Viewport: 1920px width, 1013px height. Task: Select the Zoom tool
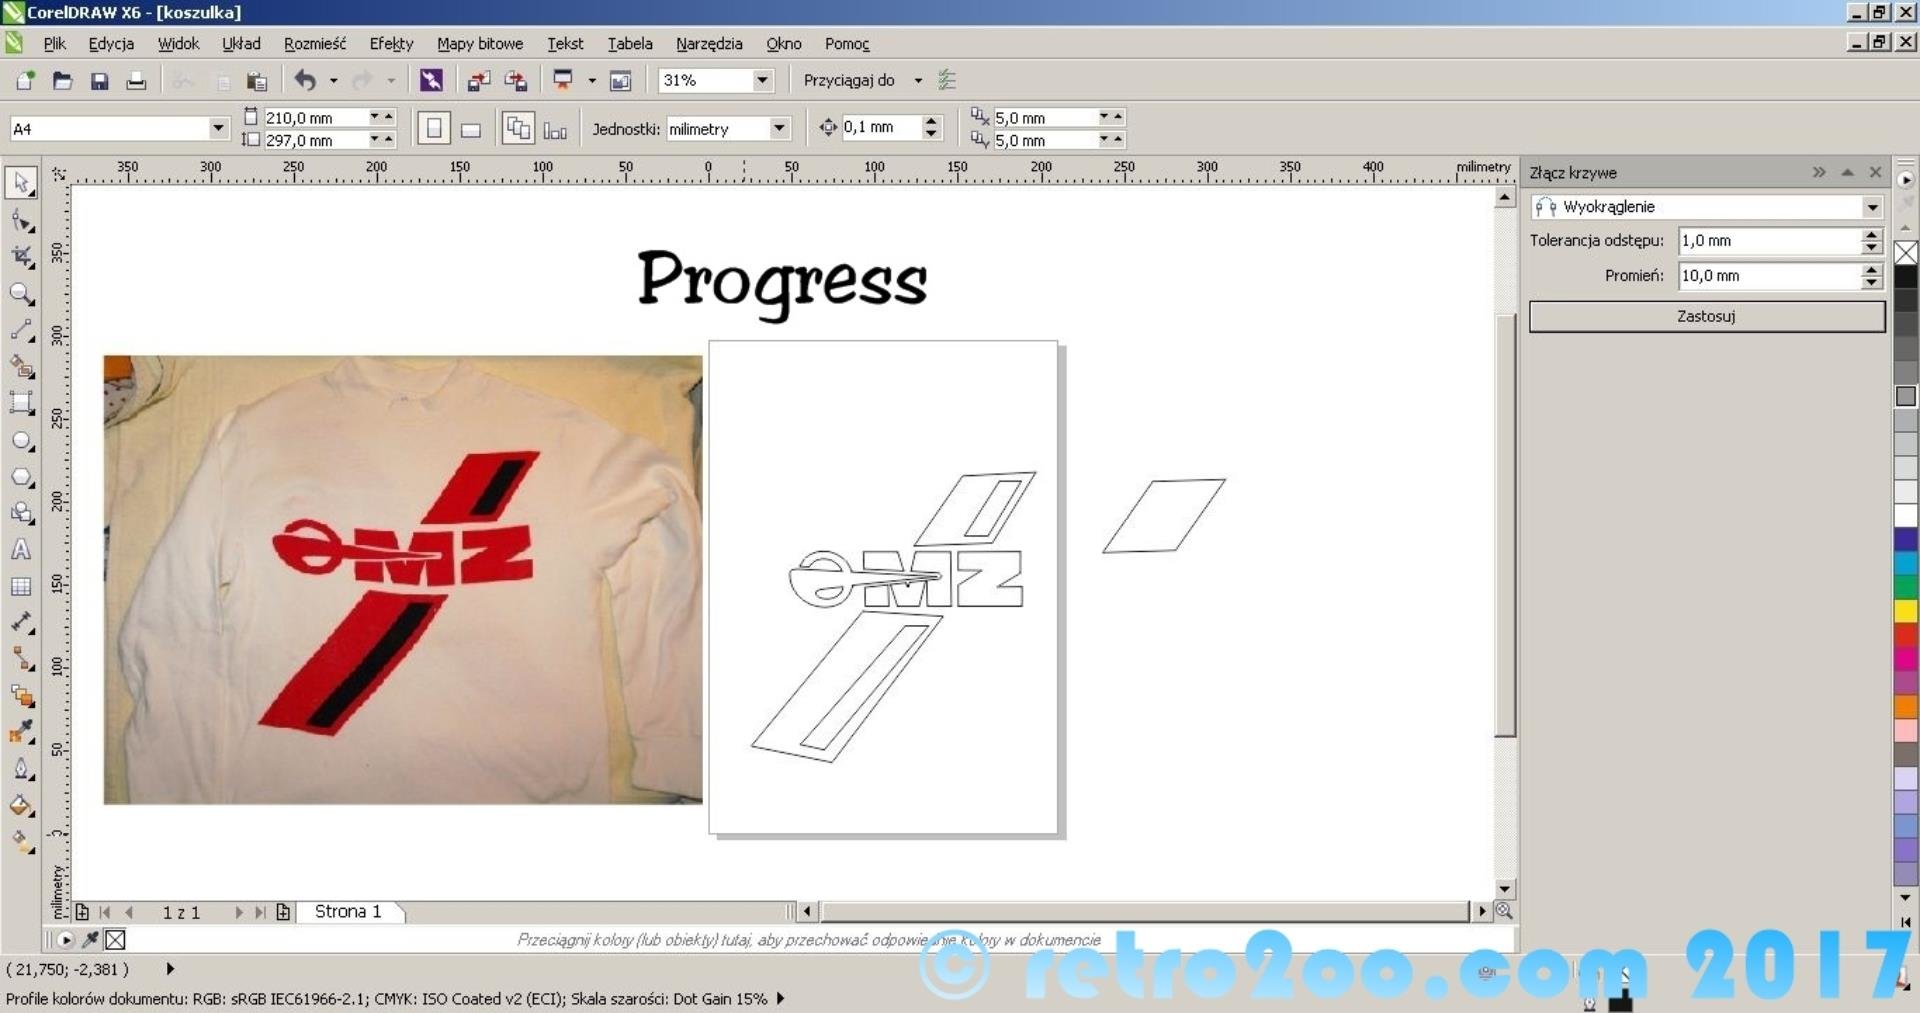click(20, 293)
